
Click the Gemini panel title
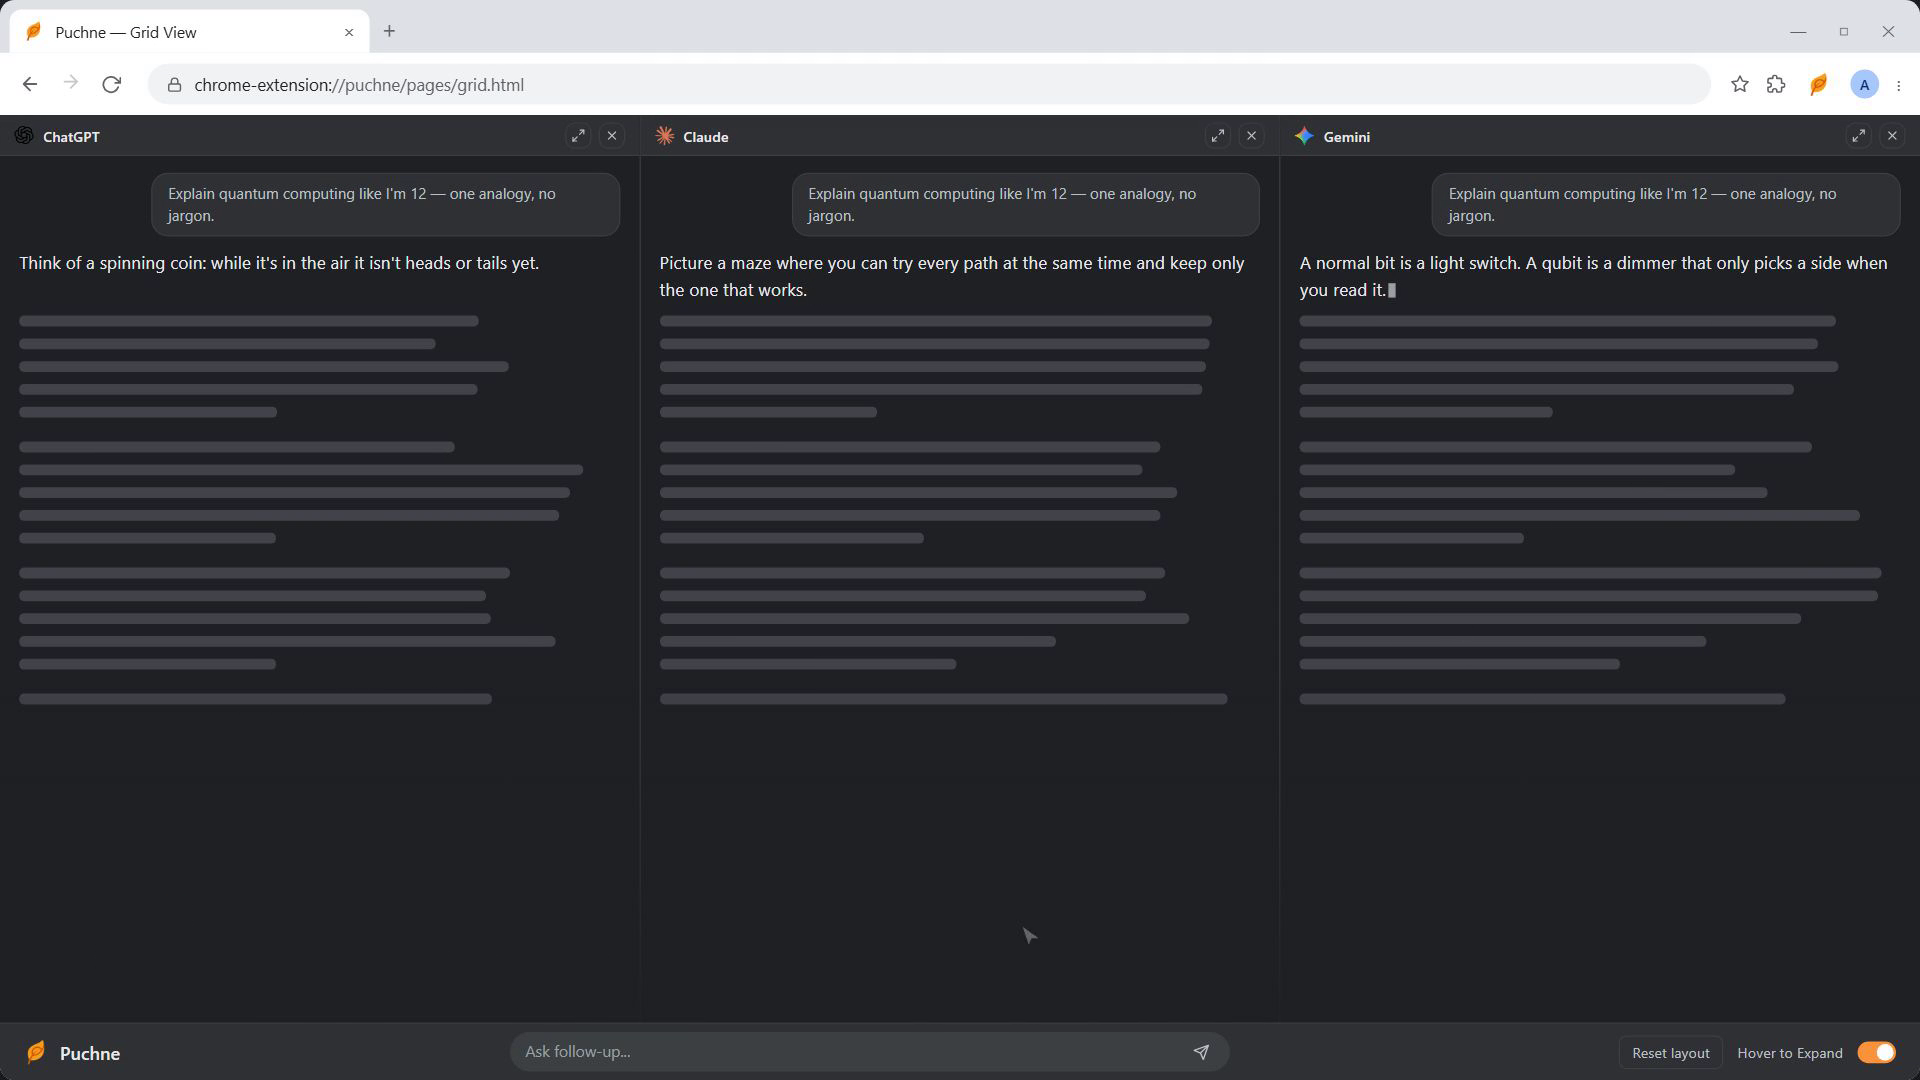[1346, 137]
